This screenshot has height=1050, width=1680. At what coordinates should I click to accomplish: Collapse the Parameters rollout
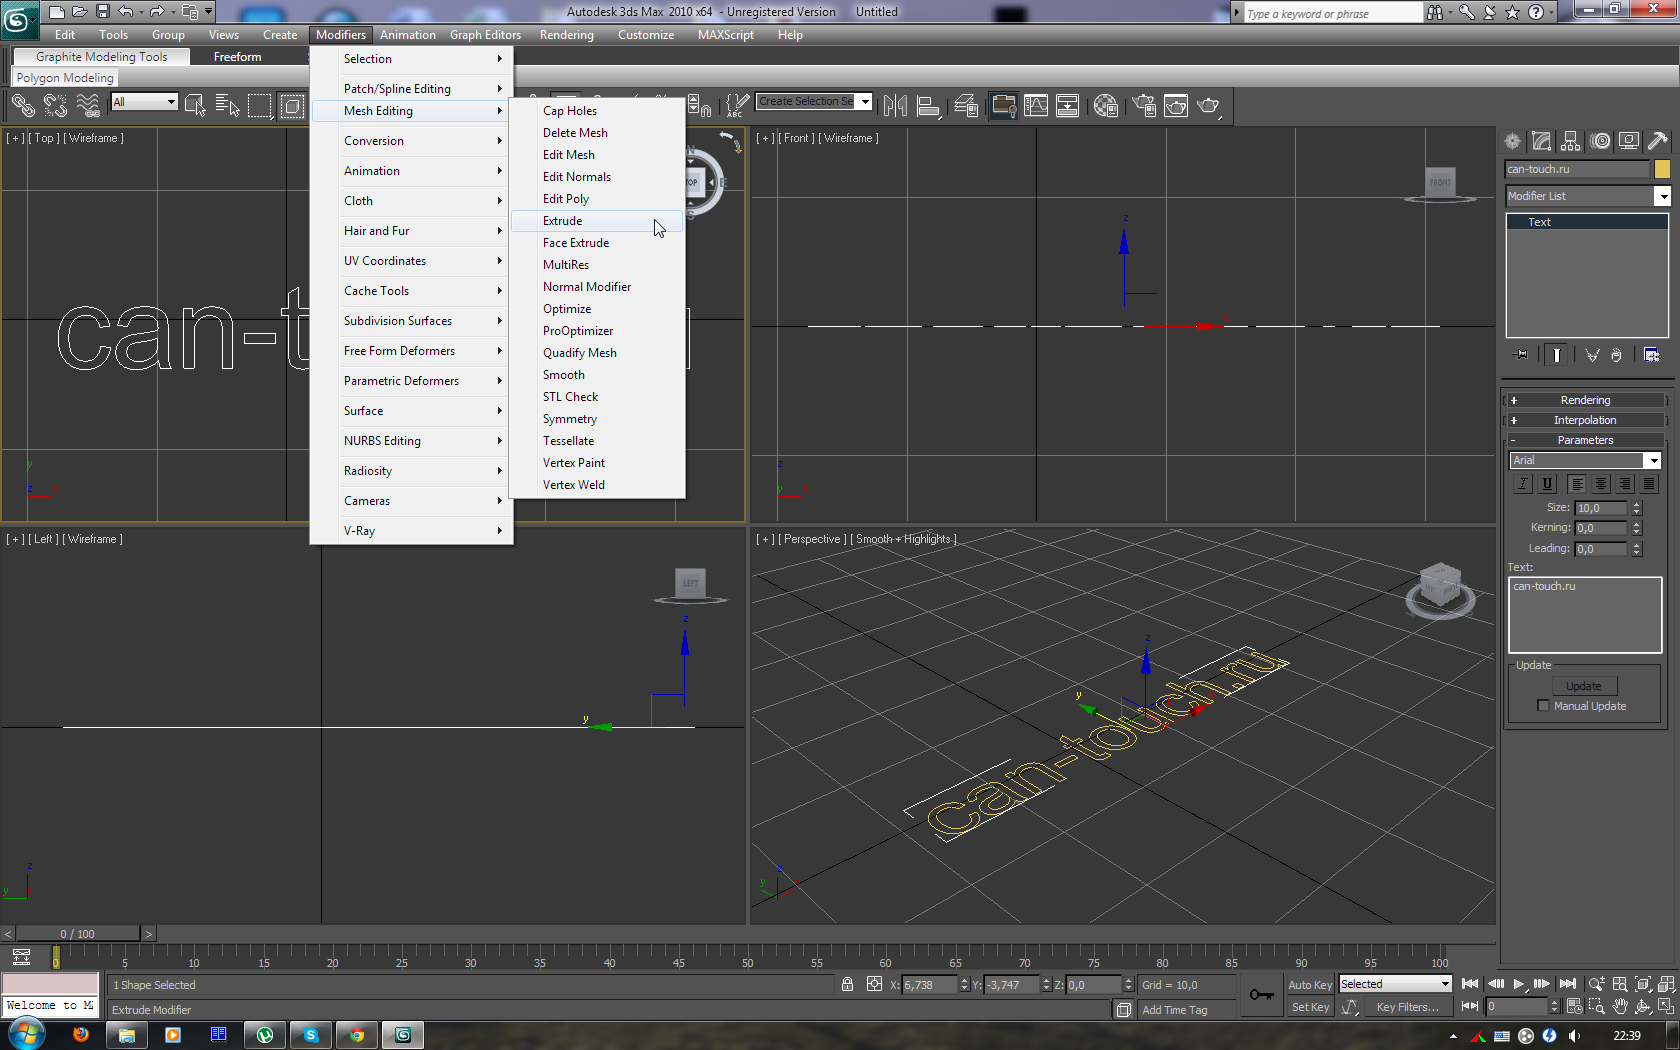click(1585, 440)
